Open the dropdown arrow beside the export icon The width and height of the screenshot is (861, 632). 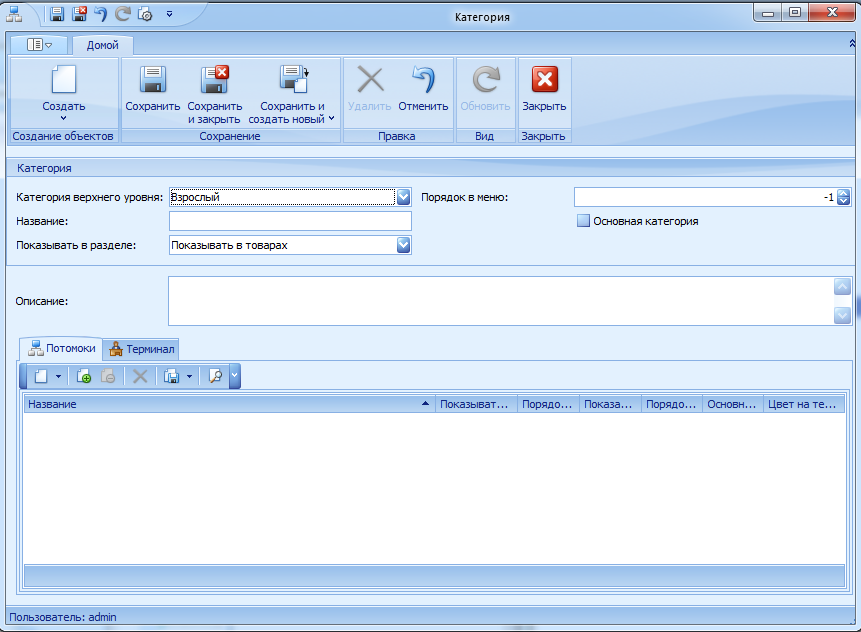coord(189,376)
